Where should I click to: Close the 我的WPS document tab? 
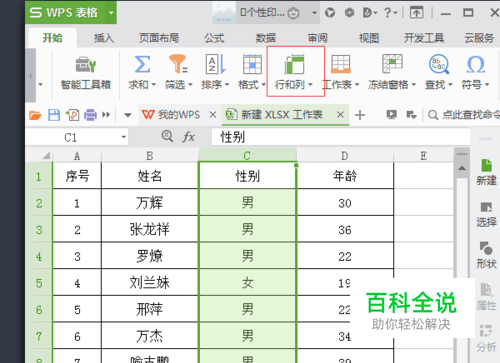point(213,115)
